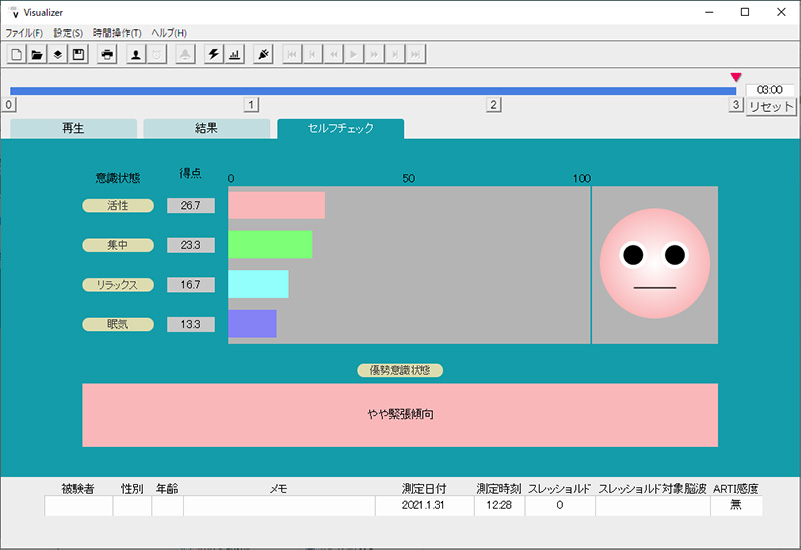The width and height of the screenshot is (801, 550).
Task: Click the 眠気 state label
Action: coord(118,324)
